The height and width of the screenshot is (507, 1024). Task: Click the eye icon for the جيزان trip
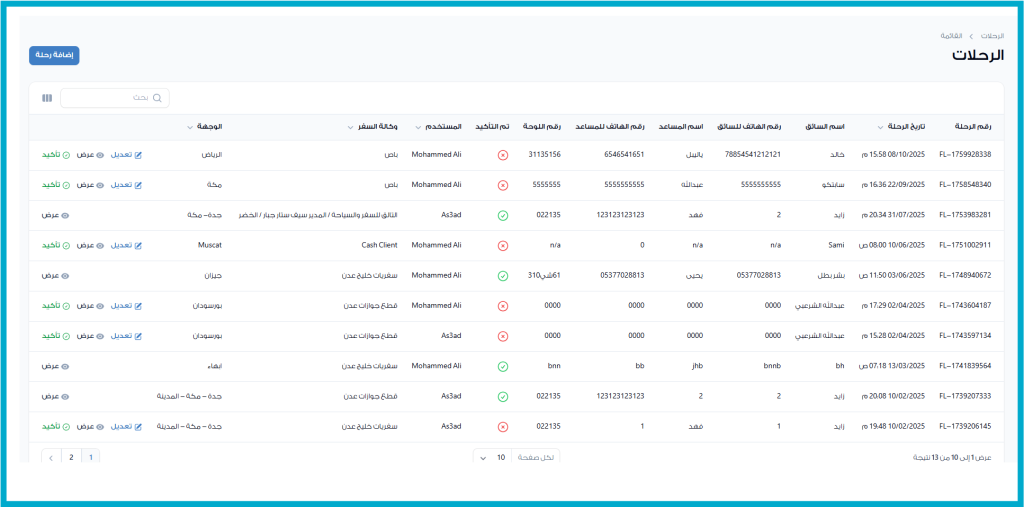[x=66, y=275]
